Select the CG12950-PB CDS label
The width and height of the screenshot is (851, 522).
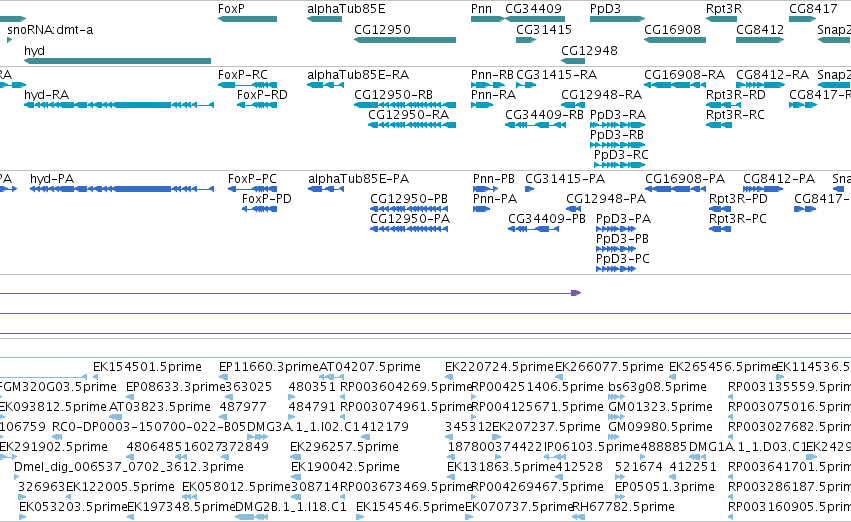click(x=409, y=199)
